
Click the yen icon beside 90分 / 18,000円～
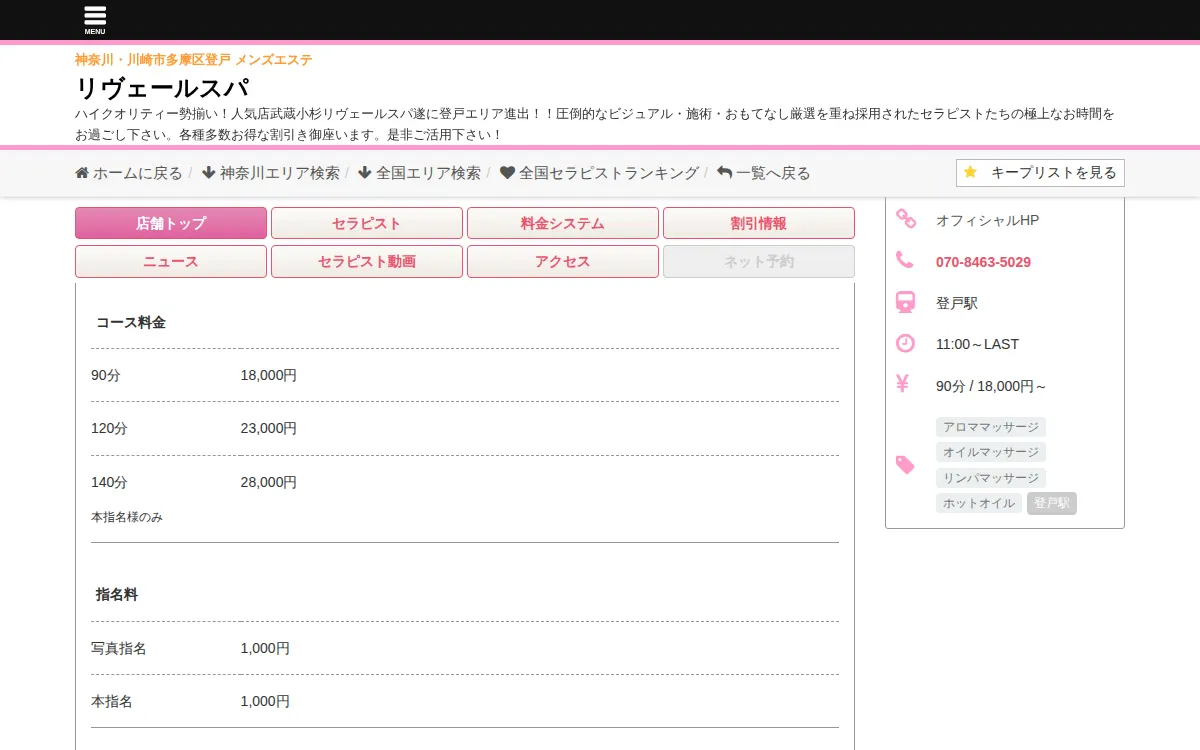902,384
